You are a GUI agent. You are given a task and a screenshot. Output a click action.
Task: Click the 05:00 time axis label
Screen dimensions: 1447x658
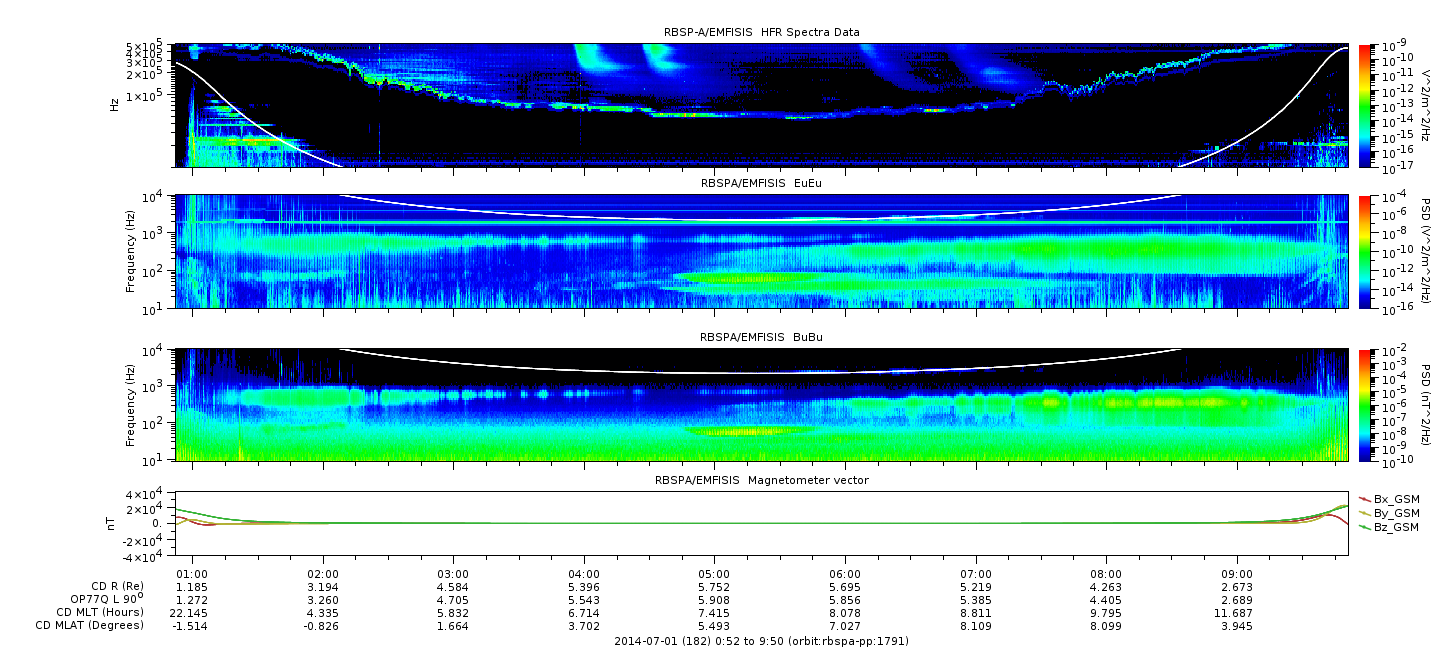tap(714, 574)
